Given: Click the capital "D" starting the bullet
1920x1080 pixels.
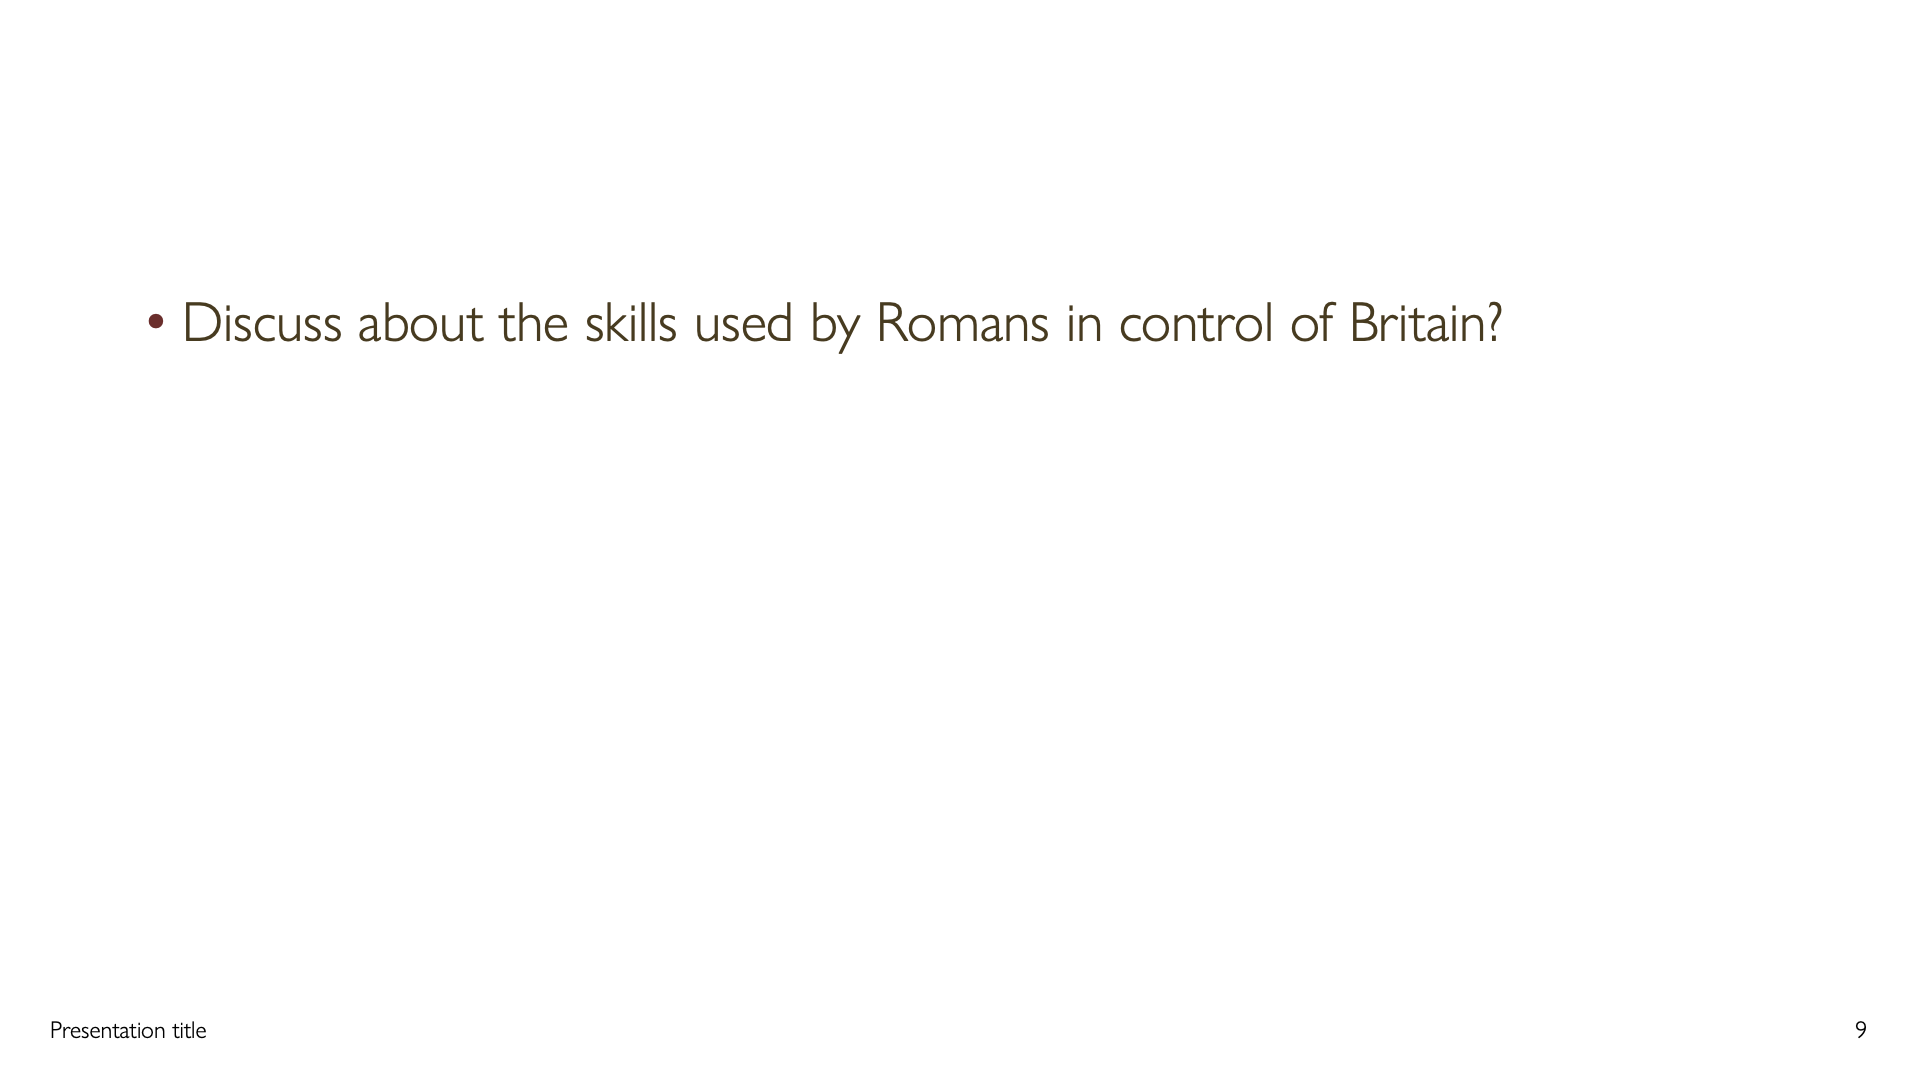Looking at the screenshot, I should 199,324.
